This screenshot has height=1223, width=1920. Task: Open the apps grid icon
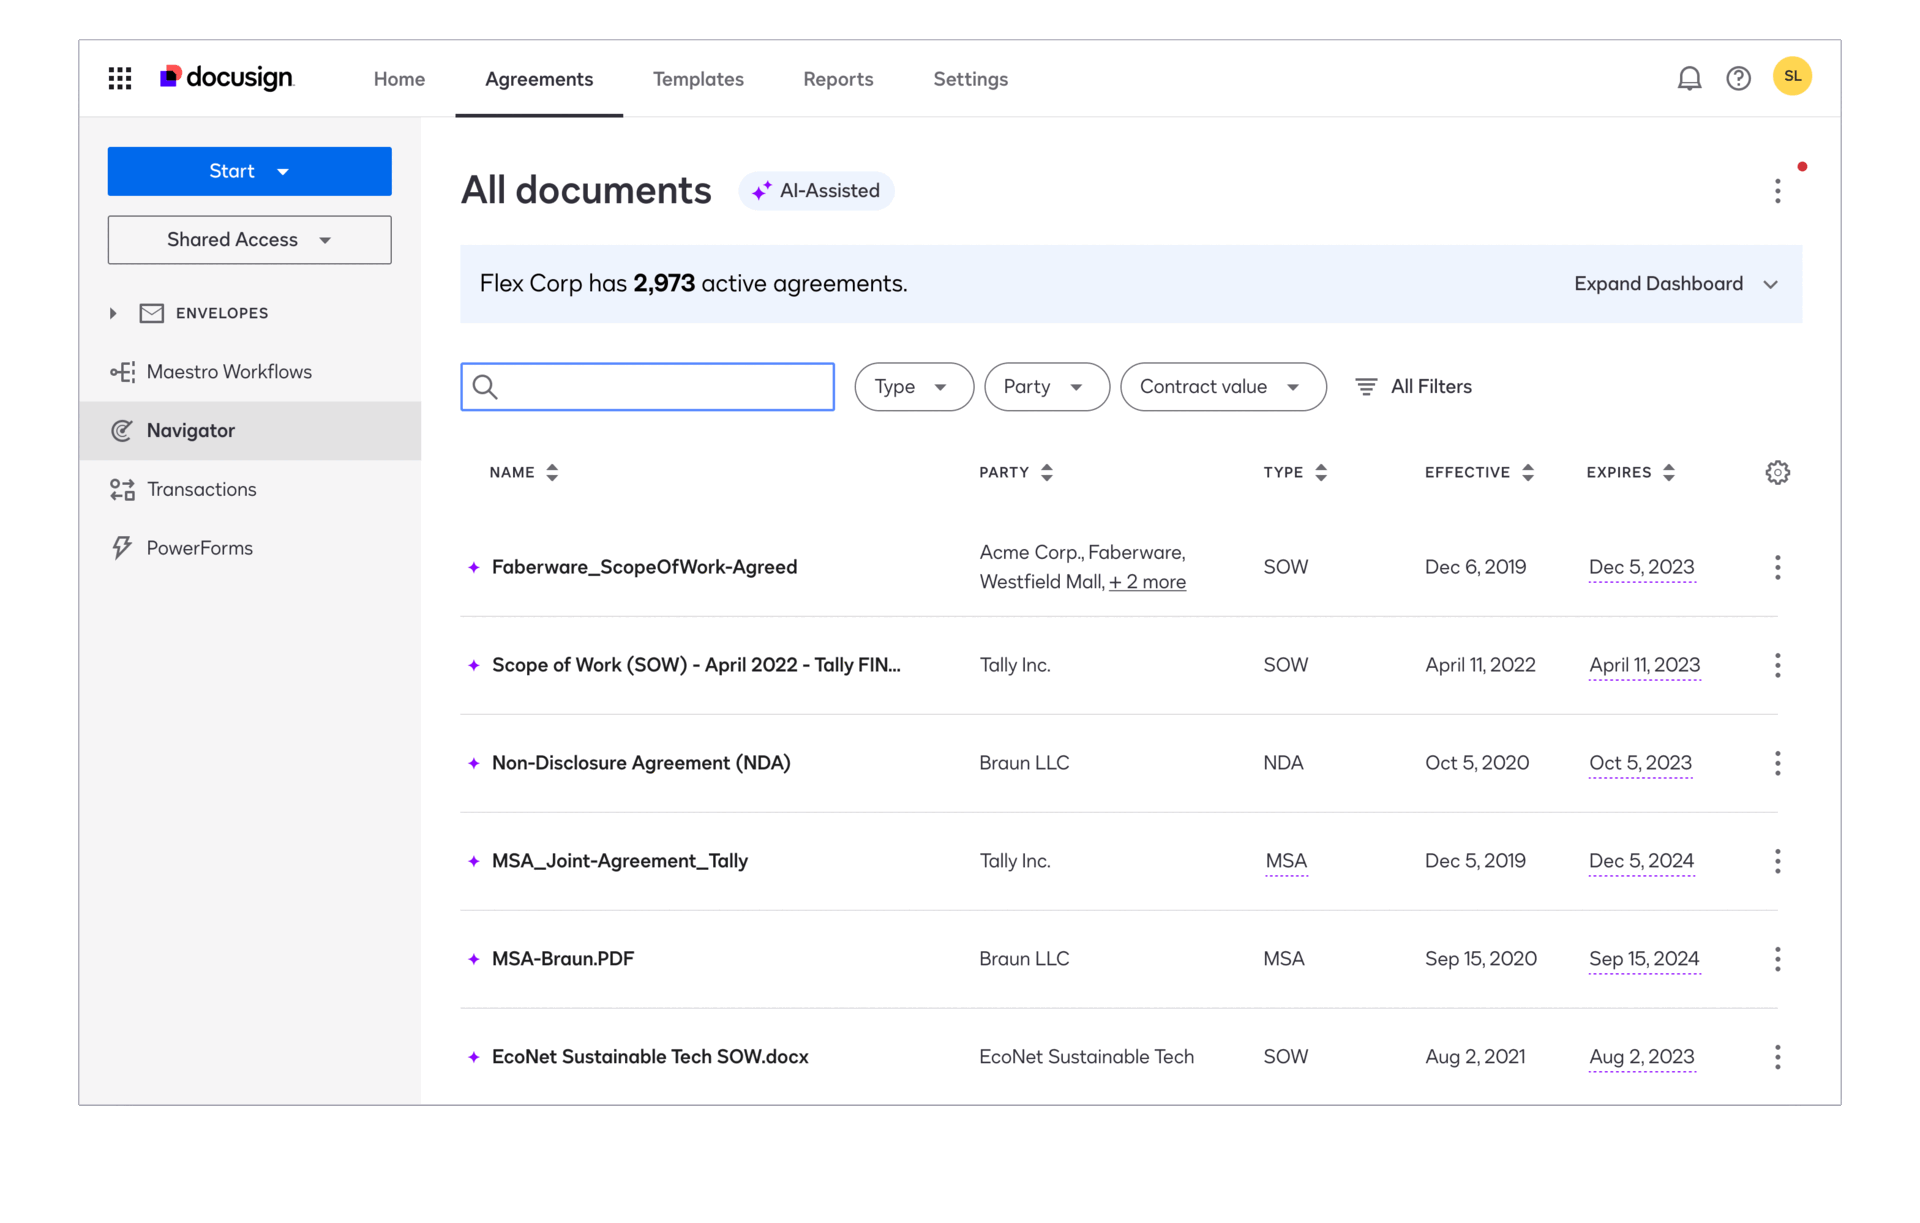[x=119, y=77]
